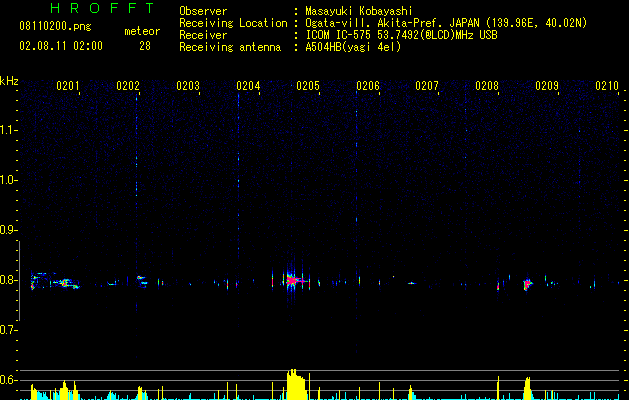This screenshot has width=629, height=400.
Task: Click observer name Masayuki Kobayashi
Action: (359, 11)
